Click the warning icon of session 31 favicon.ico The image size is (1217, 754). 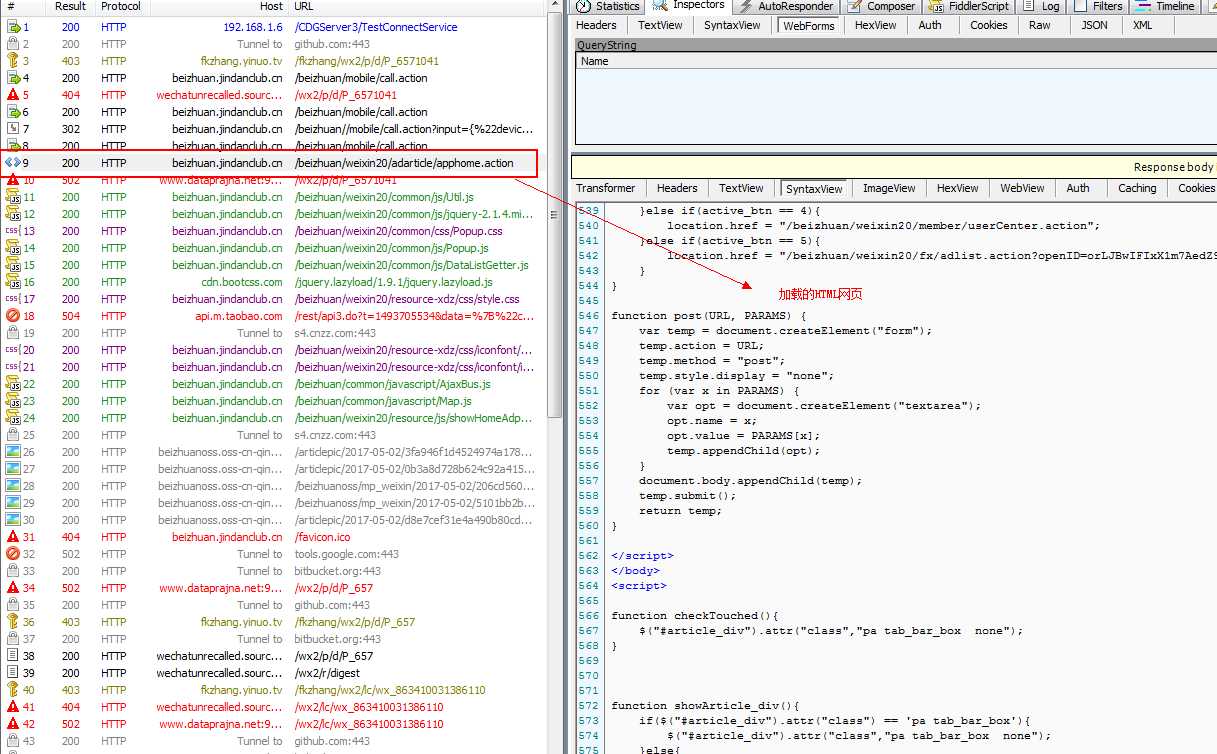tap(13, 537)
